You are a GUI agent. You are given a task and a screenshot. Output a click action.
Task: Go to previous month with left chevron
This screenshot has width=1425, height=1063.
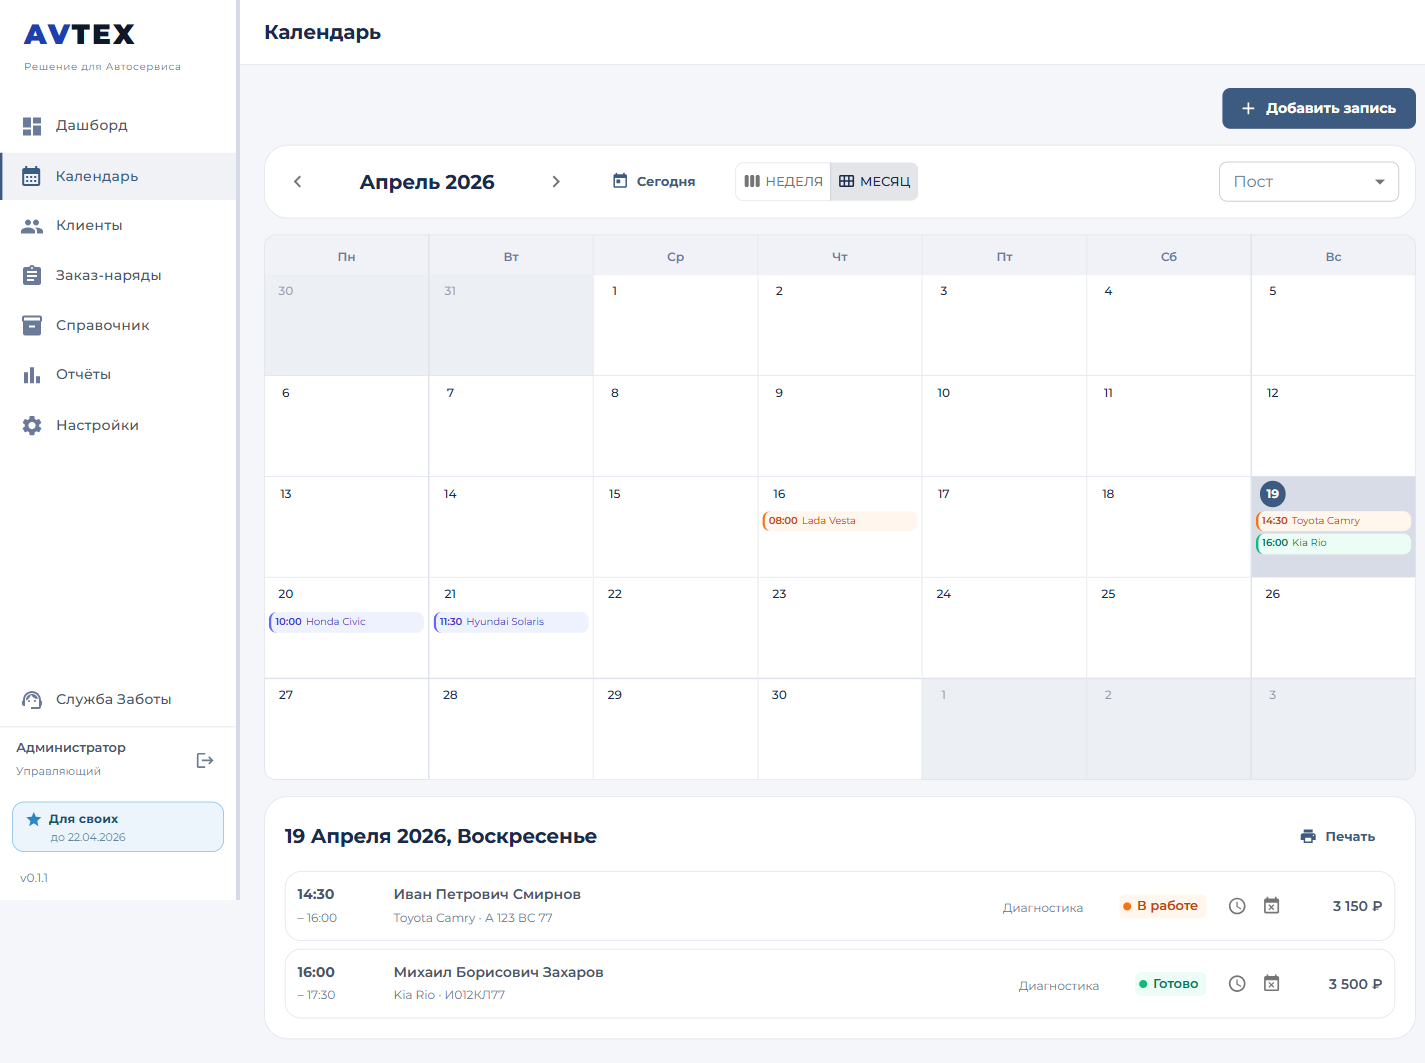(297, 182)
